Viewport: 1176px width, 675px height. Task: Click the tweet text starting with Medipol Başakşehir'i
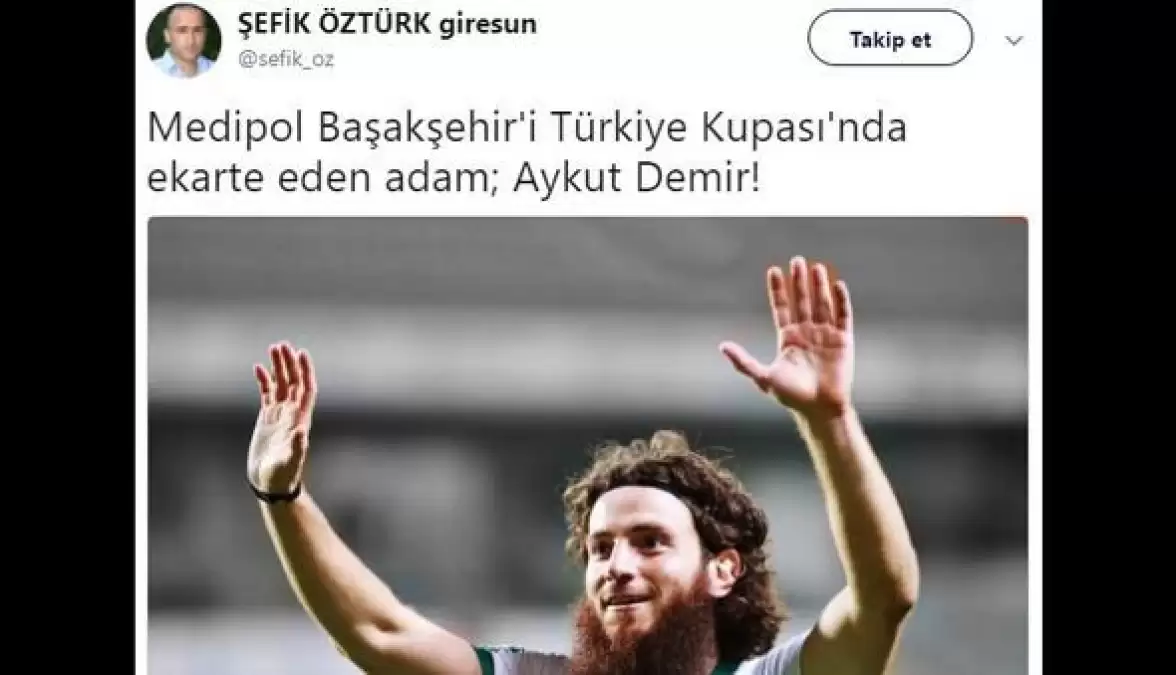click(526, 154)
